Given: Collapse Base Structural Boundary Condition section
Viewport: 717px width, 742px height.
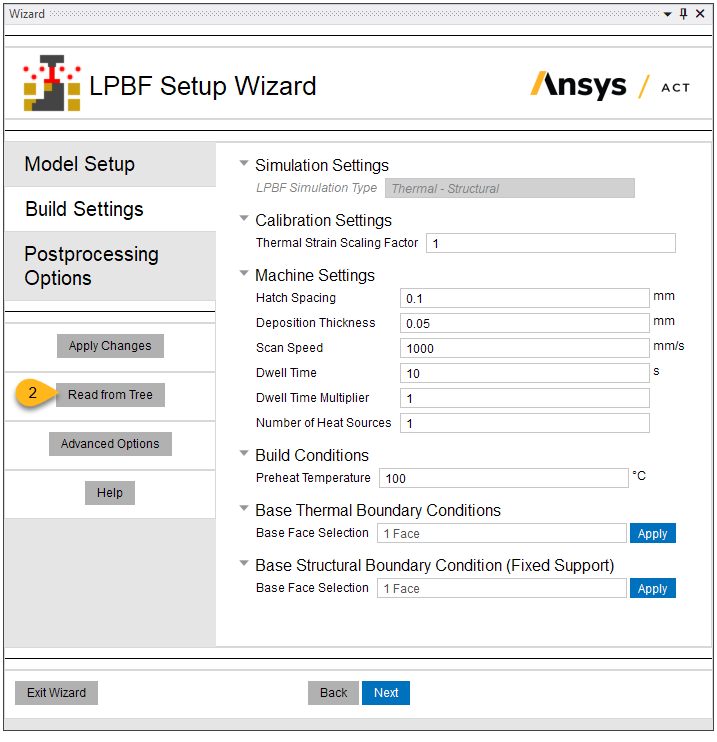Looking at the screenshot, I should tap(244, 563).
